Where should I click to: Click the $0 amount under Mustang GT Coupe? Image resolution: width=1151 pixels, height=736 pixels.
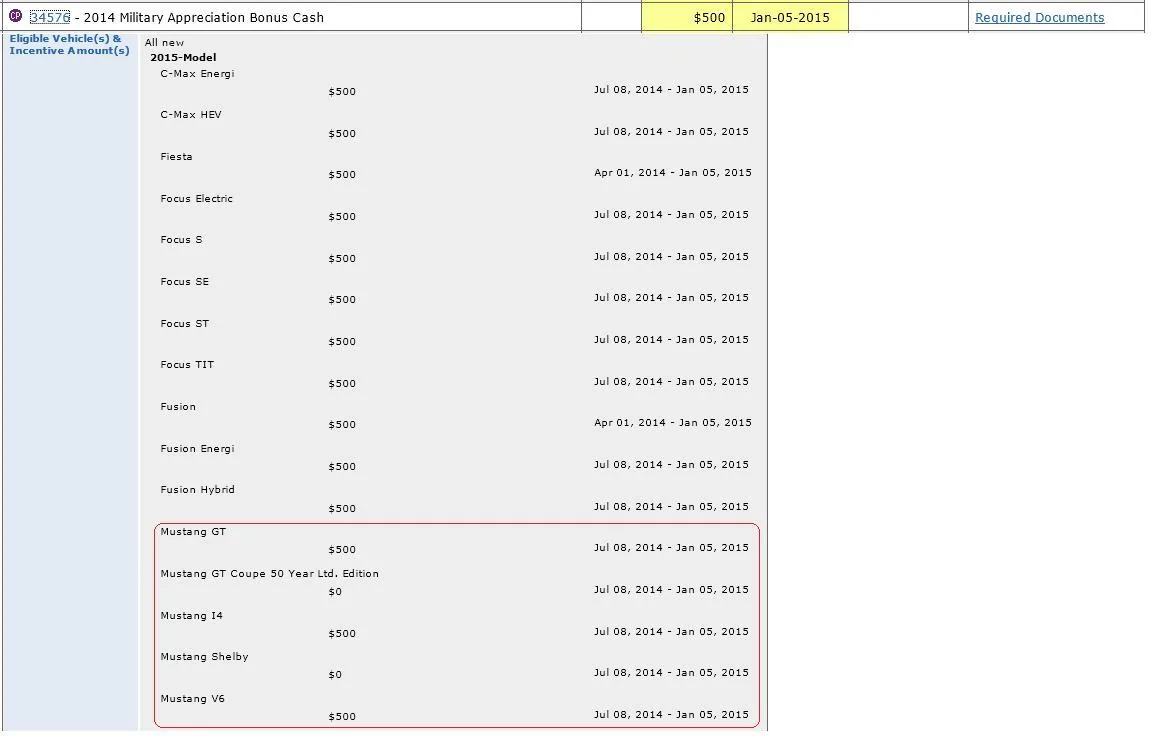point(336,592)
